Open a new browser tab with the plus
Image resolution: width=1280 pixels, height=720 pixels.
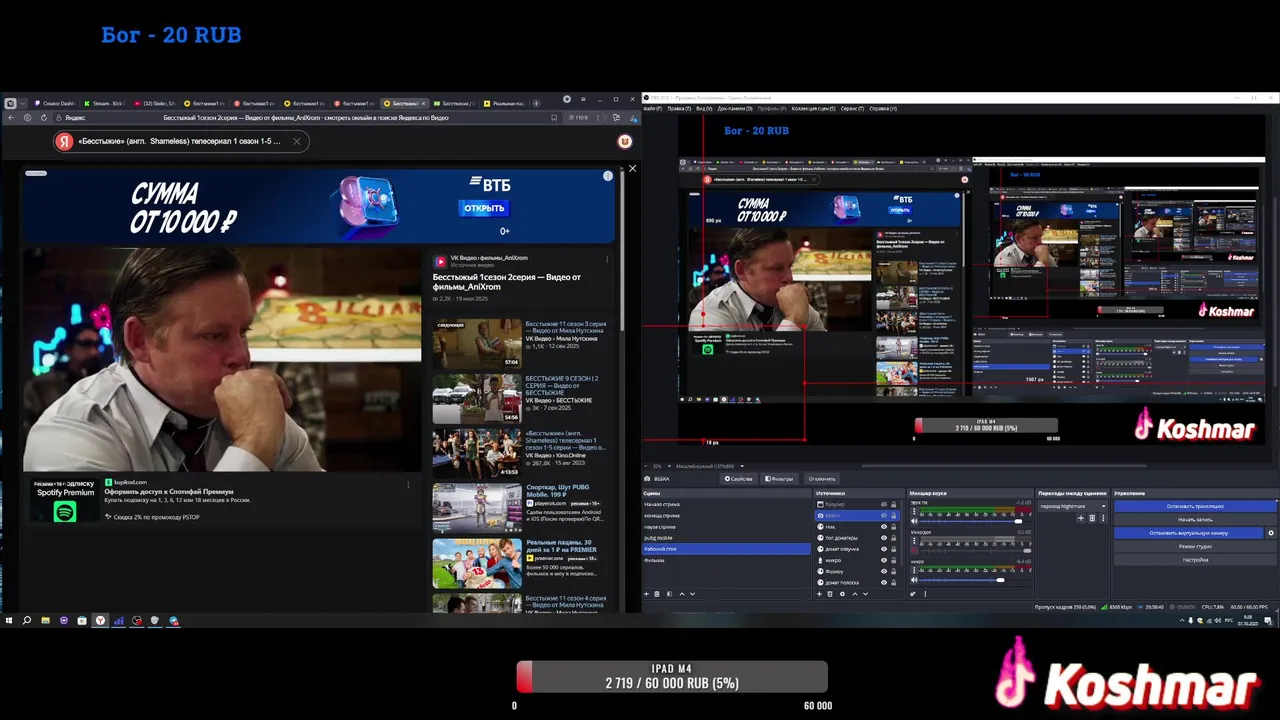coord(536,103)
